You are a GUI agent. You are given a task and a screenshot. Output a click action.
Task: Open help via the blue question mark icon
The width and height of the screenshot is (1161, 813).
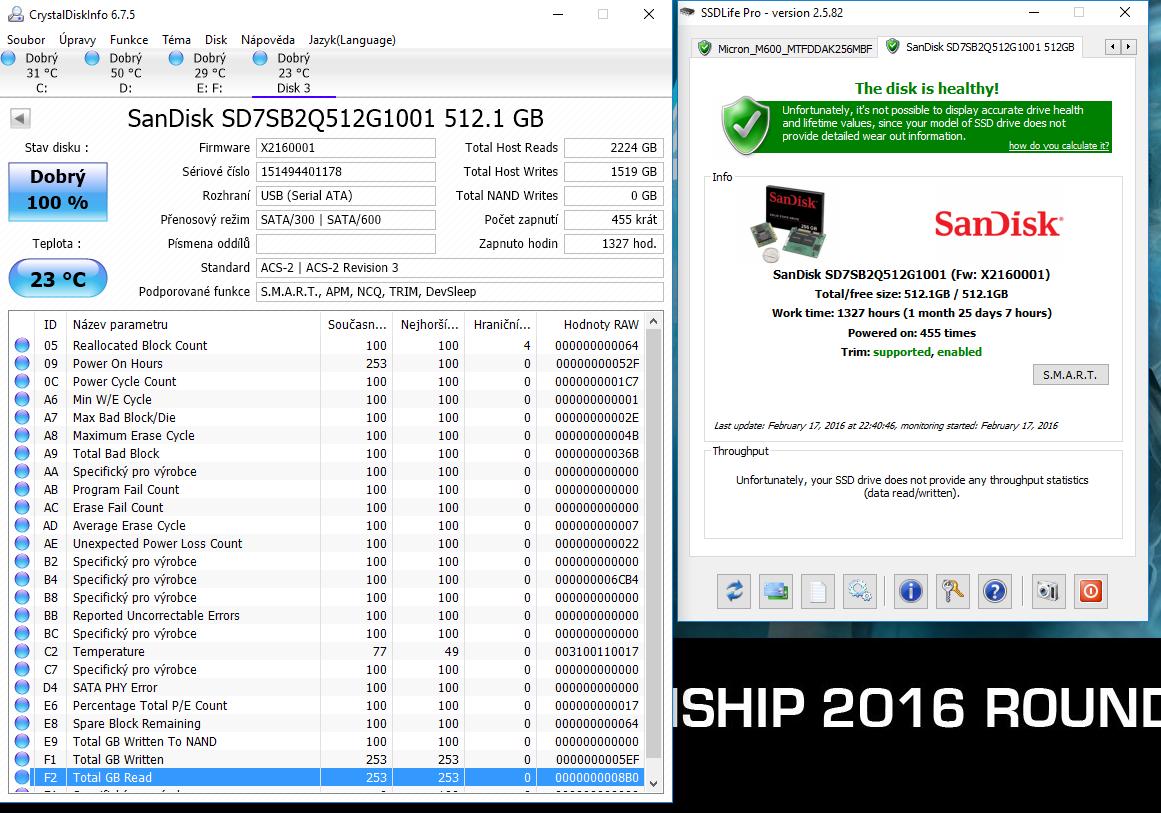click(994, 592)
